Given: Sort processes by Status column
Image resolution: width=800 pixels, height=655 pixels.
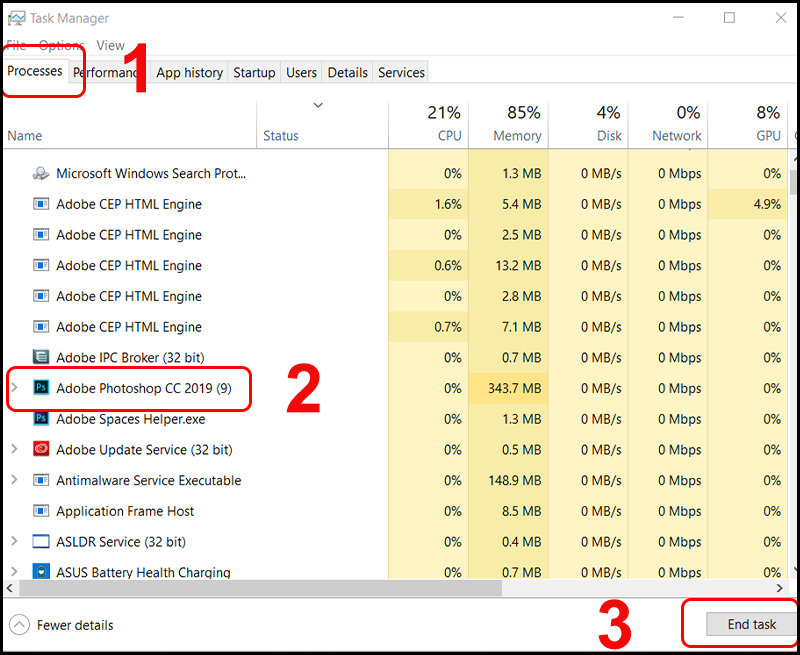Looking at the screenshot, I should 322,125.
